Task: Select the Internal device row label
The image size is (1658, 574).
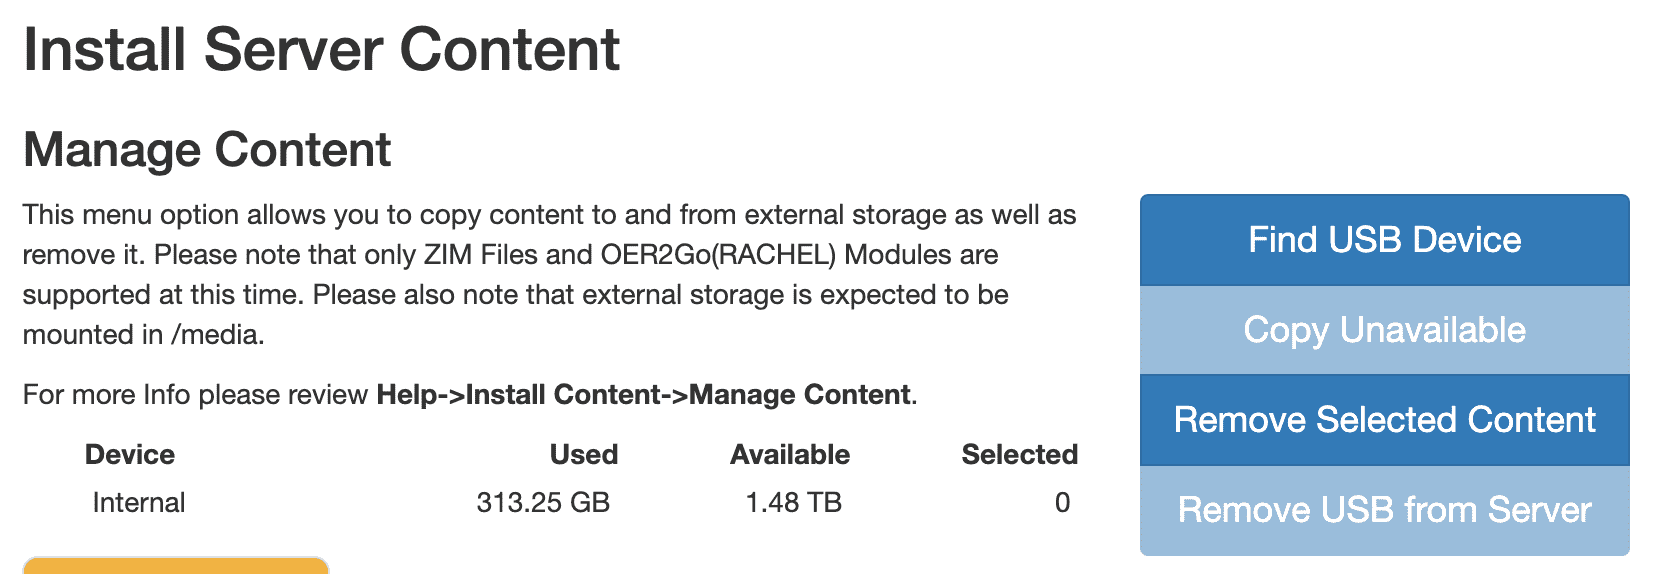Action: tap(139, 502)
